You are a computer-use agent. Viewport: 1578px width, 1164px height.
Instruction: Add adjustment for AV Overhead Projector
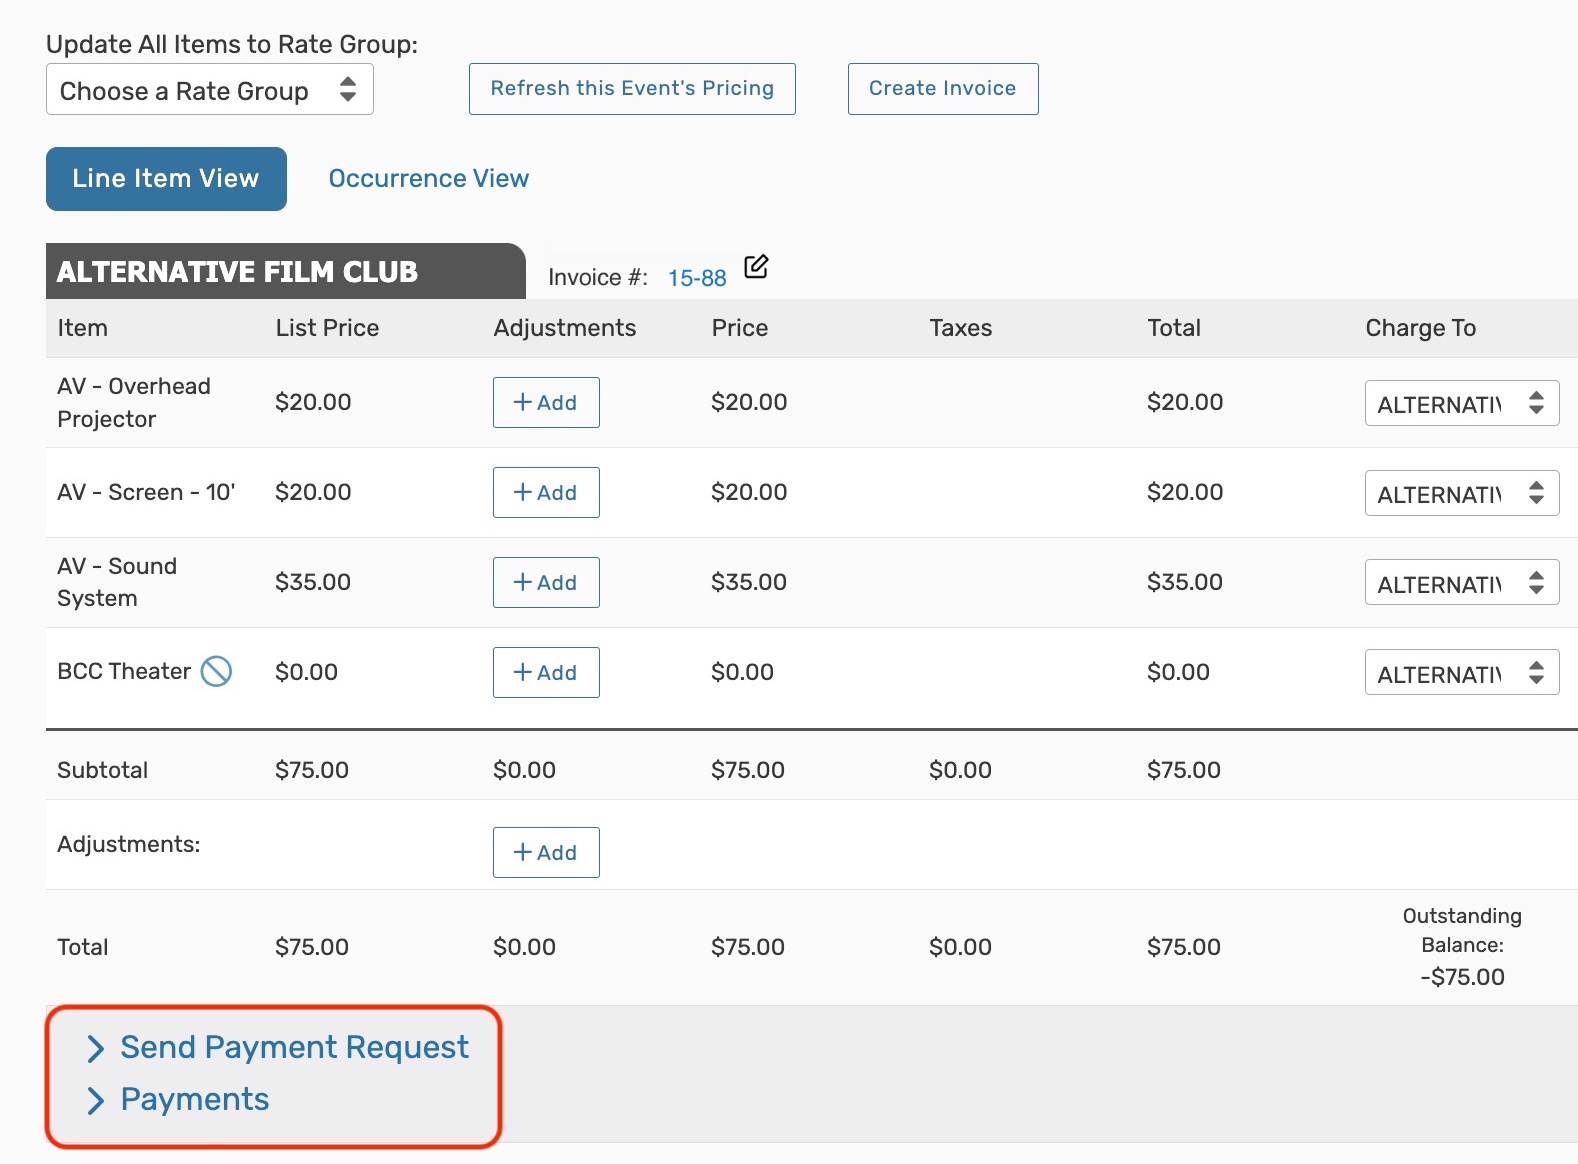click(546, 403)
